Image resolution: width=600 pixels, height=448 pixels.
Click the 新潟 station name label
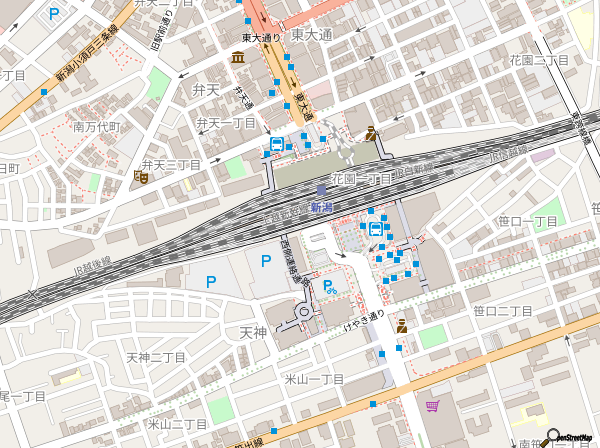pyautogui.click(x=321, y=207)
